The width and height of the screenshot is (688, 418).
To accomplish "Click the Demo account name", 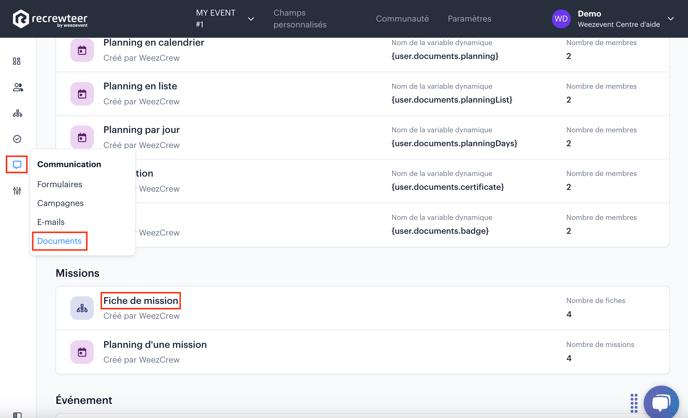I will [589, 14].
